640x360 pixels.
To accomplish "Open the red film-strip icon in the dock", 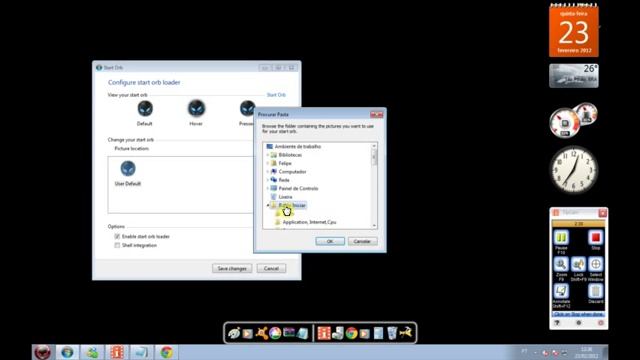I will click(x=324, y=333).
